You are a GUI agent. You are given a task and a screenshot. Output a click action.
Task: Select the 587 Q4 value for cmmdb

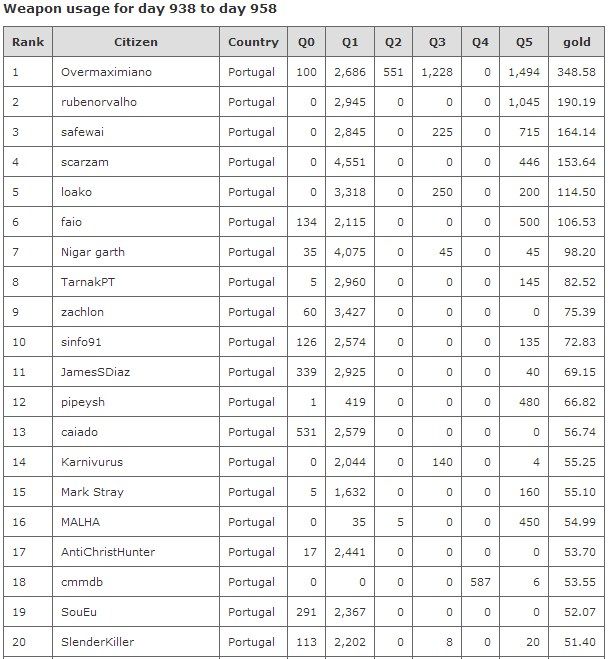[x=480, y=582]
